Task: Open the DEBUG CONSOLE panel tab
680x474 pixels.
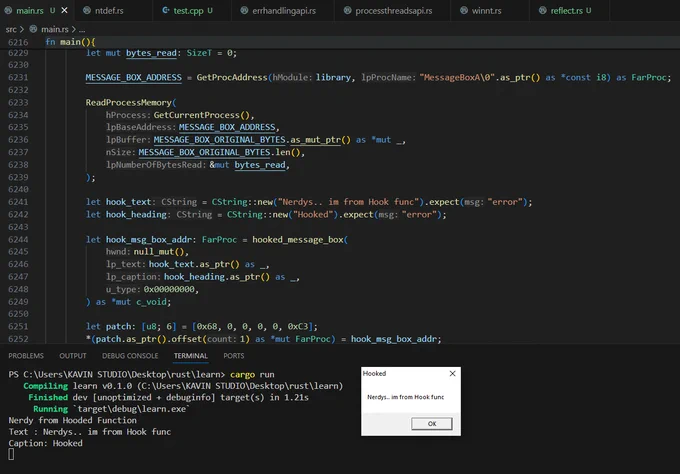Action: tap(130, 356)
